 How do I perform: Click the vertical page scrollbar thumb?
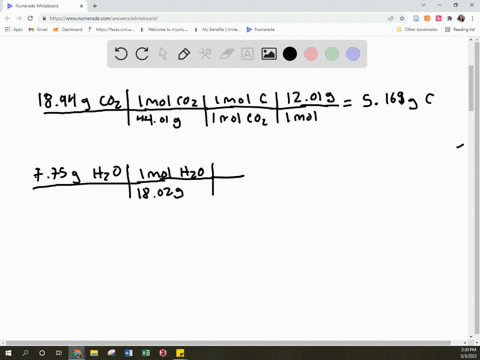point(471,88)
